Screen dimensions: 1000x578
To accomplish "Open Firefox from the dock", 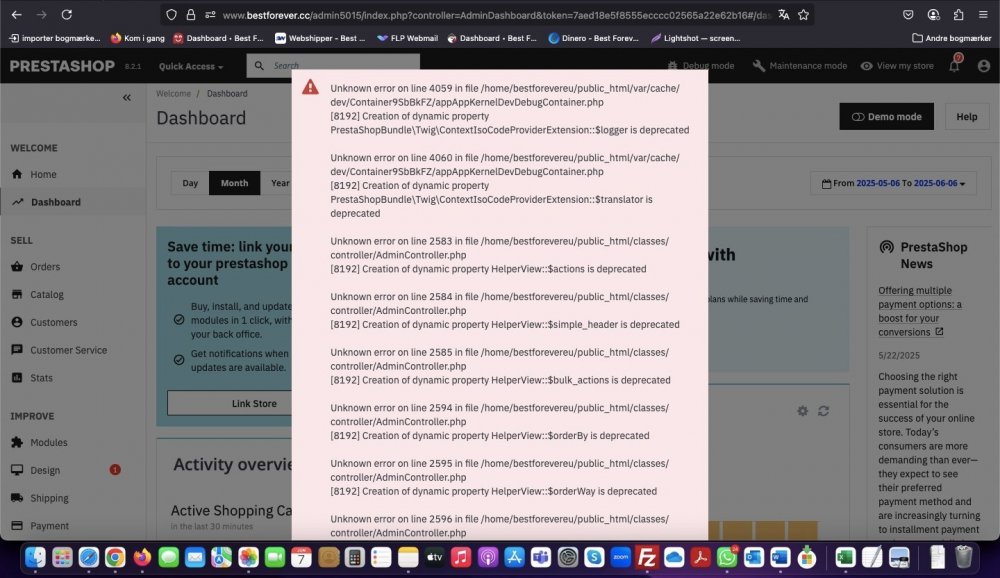I will pos(142,557).
